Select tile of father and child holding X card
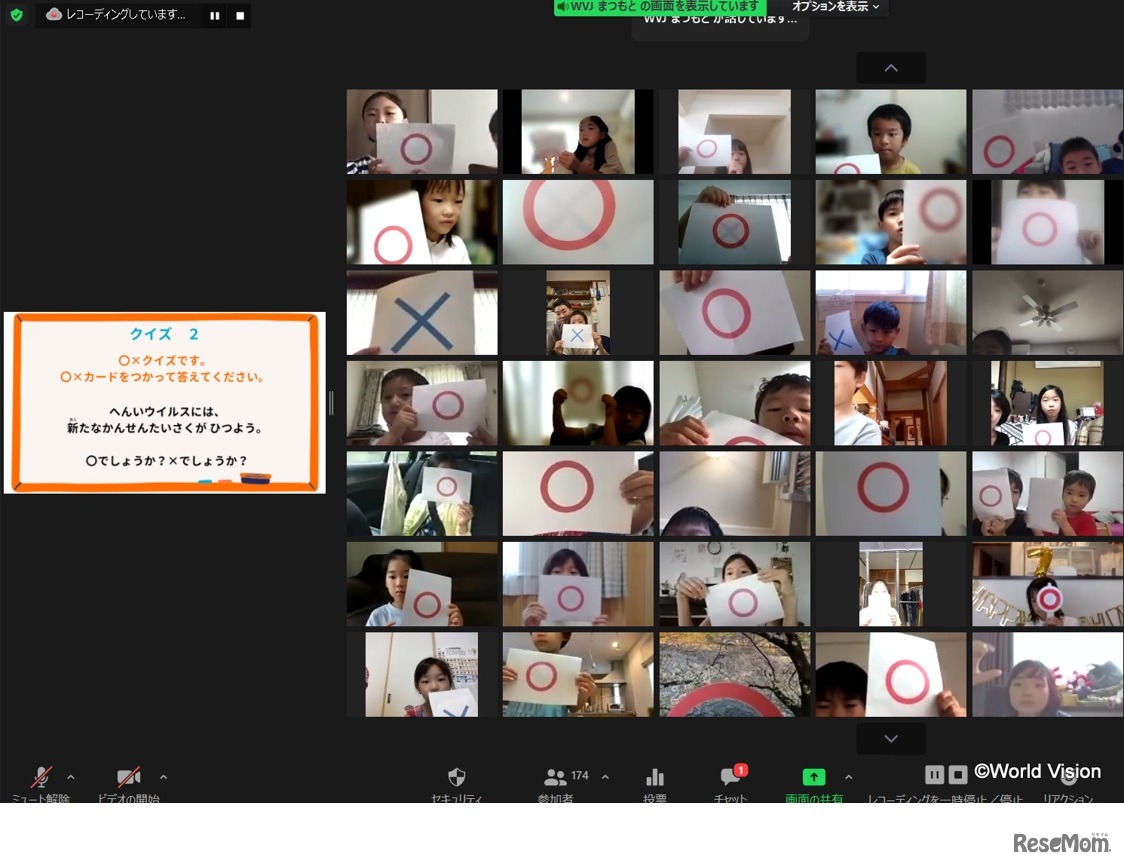The height and width of the screenshot is (866, 1124). [x=578, y=313]
